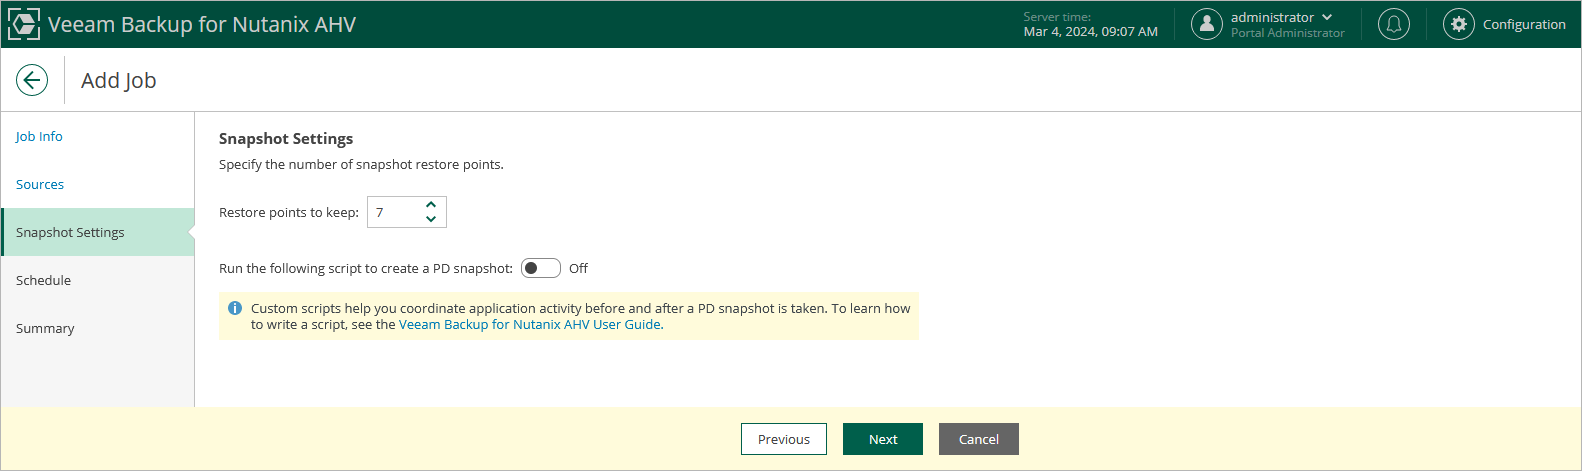
Task: Click the Veeam Backup for Nutanix AHV title
Action: 202,24
